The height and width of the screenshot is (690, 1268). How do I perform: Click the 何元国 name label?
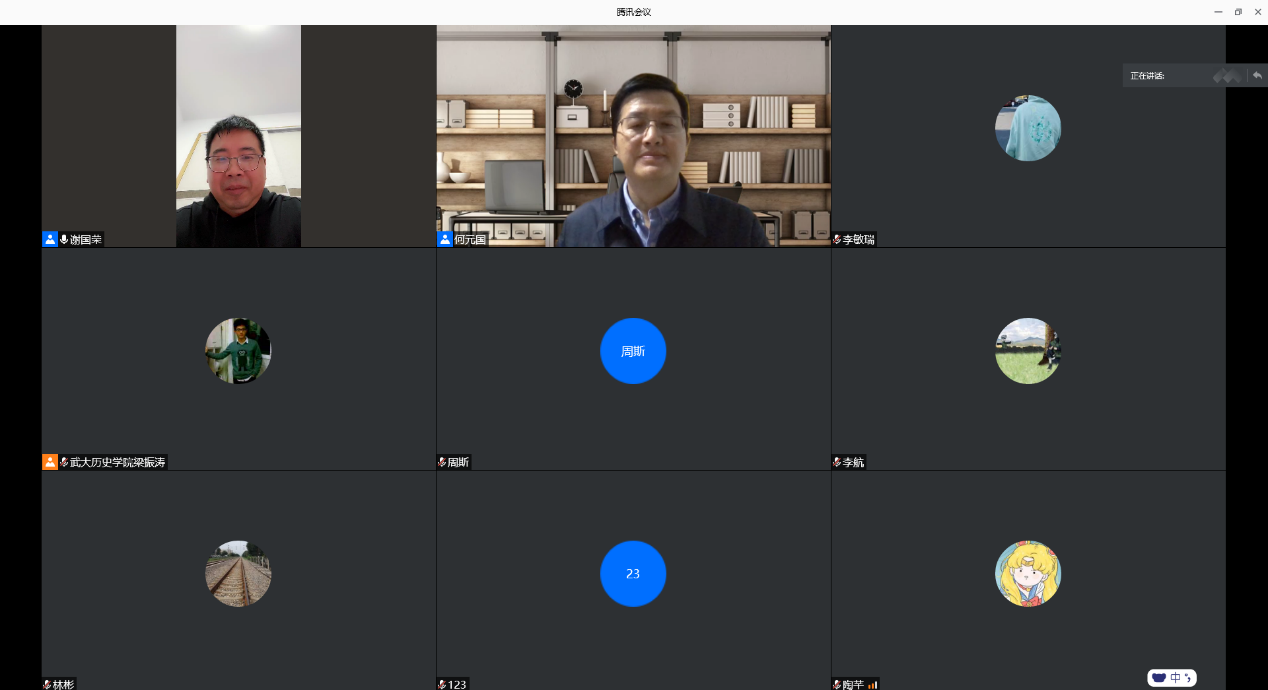[470, 240]
